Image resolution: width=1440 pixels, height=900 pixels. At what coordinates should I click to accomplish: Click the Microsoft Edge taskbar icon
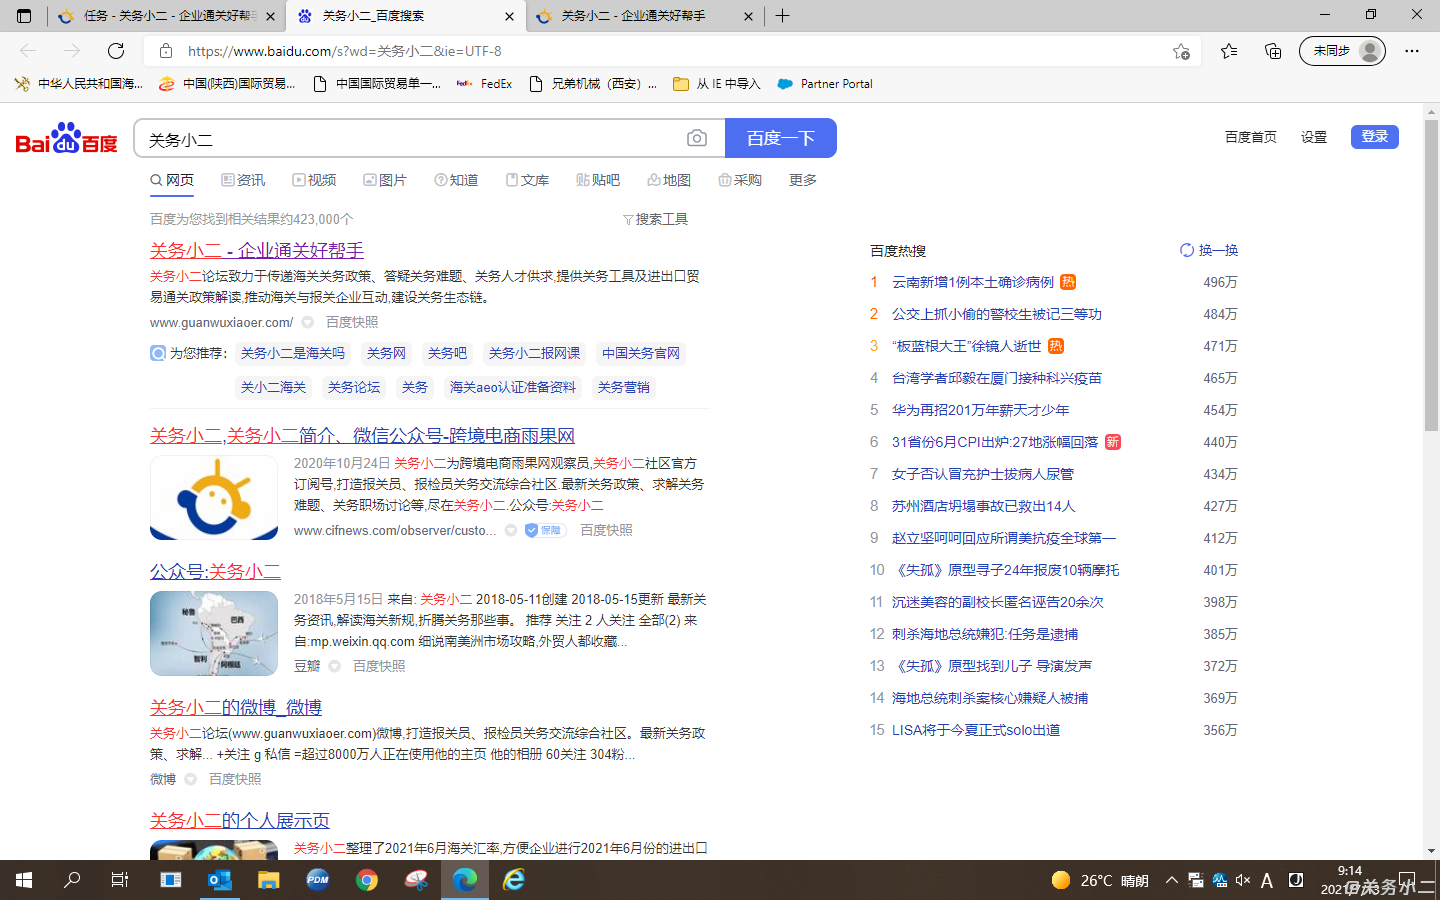(x=465, y=880)
